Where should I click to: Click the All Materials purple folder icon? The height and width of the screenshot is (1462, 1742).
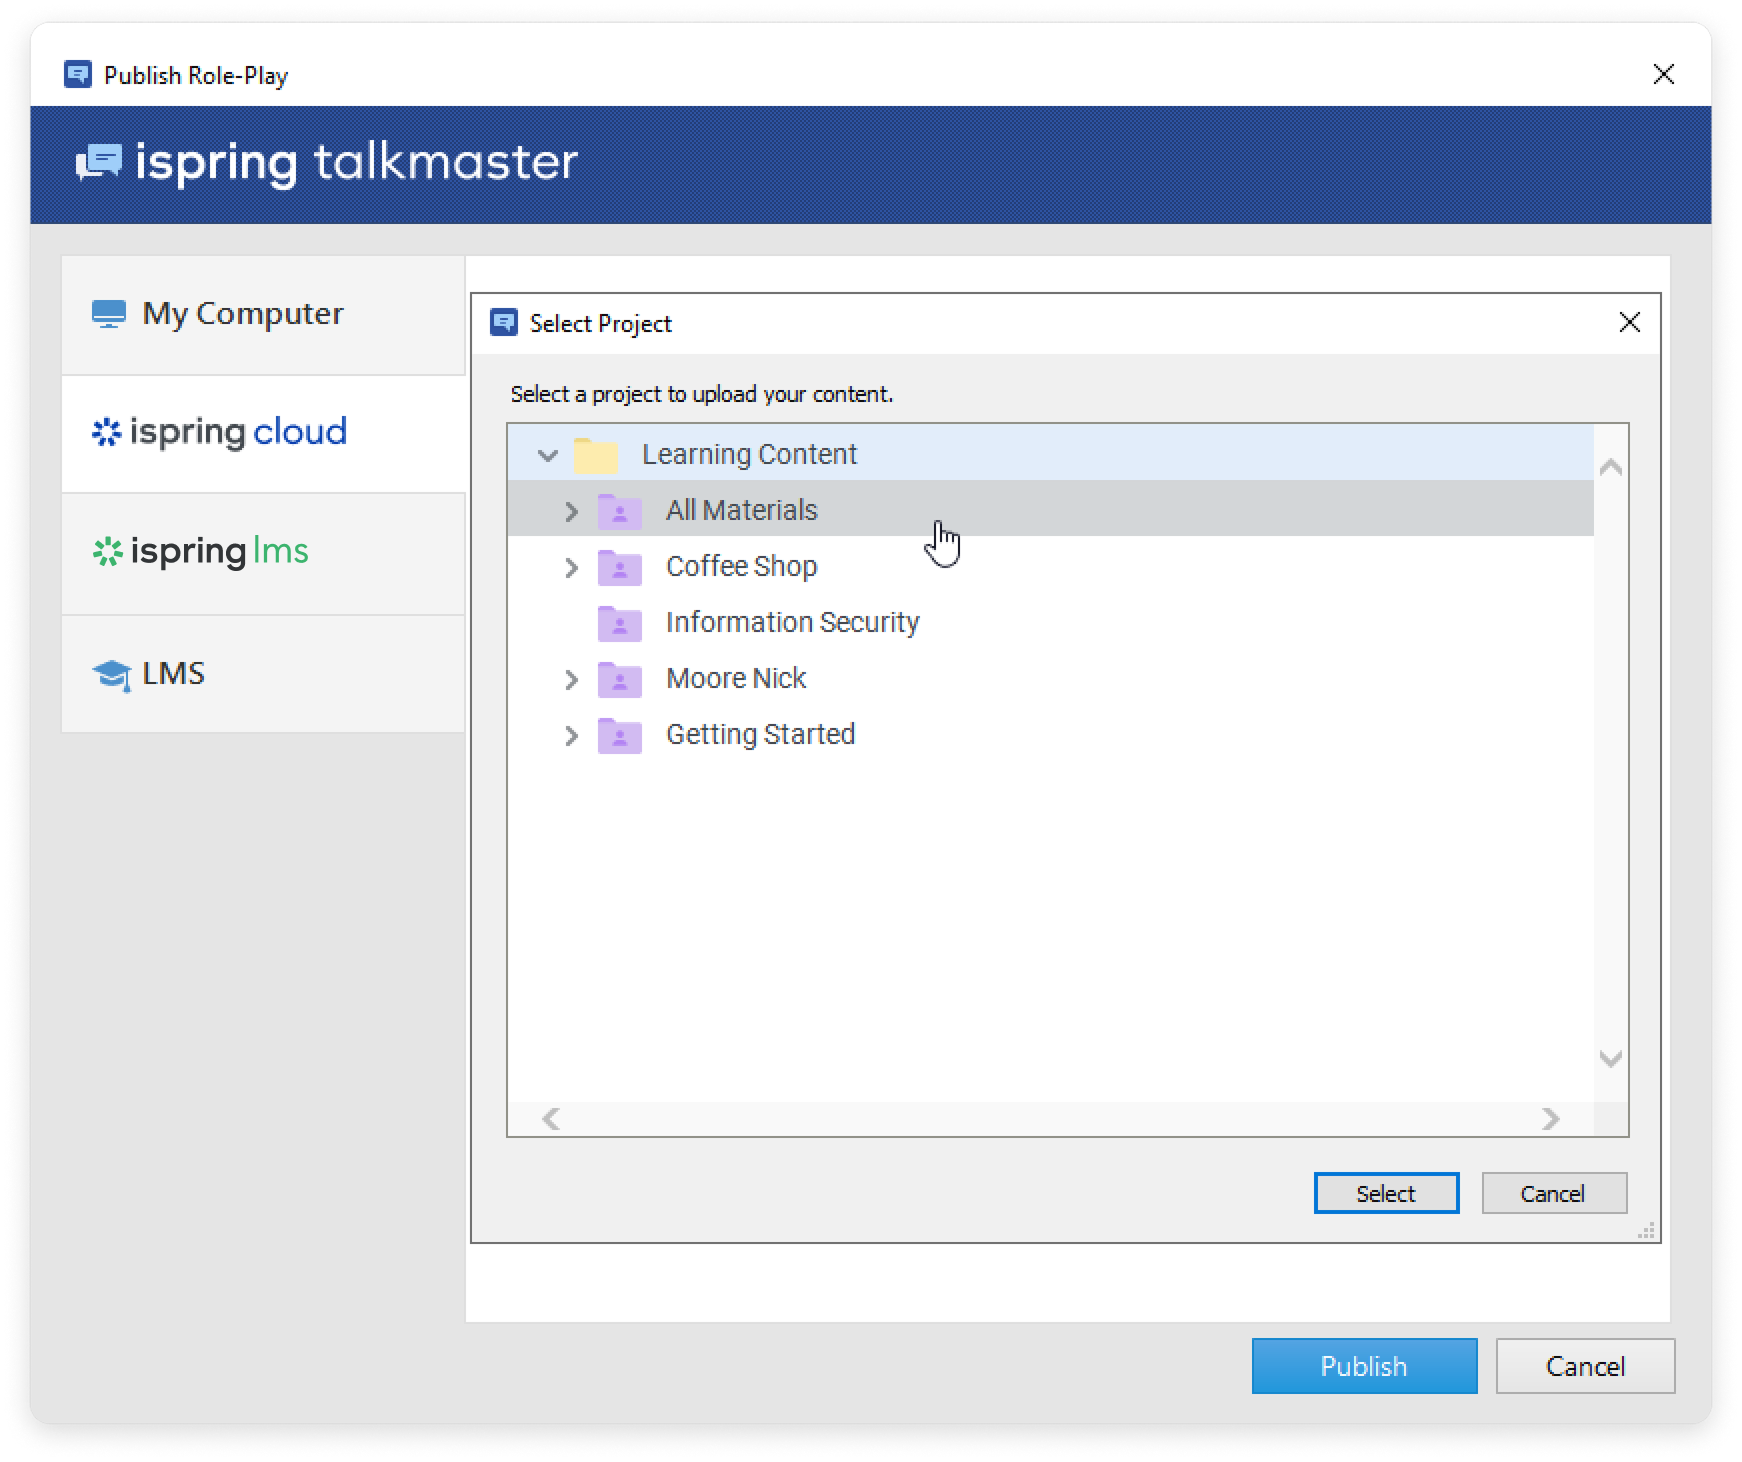620,511
